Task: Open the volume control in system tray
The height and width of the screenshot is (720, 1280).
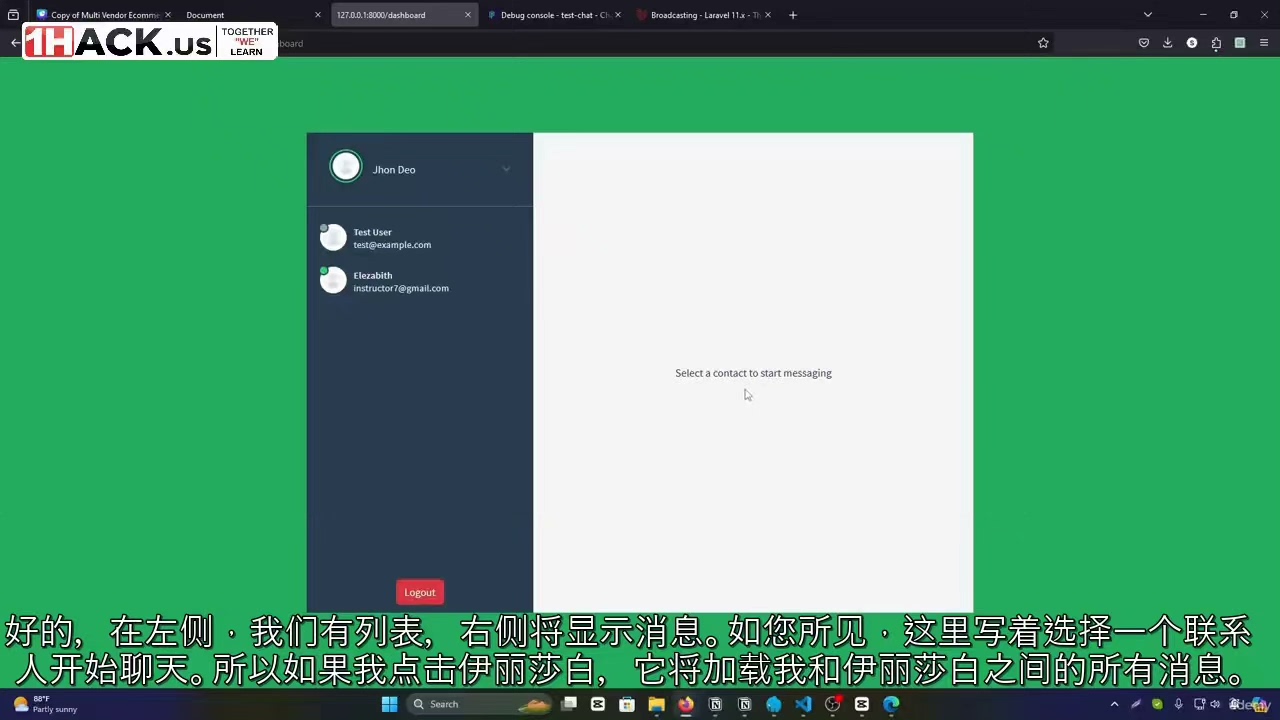Action: point(1216,704)
